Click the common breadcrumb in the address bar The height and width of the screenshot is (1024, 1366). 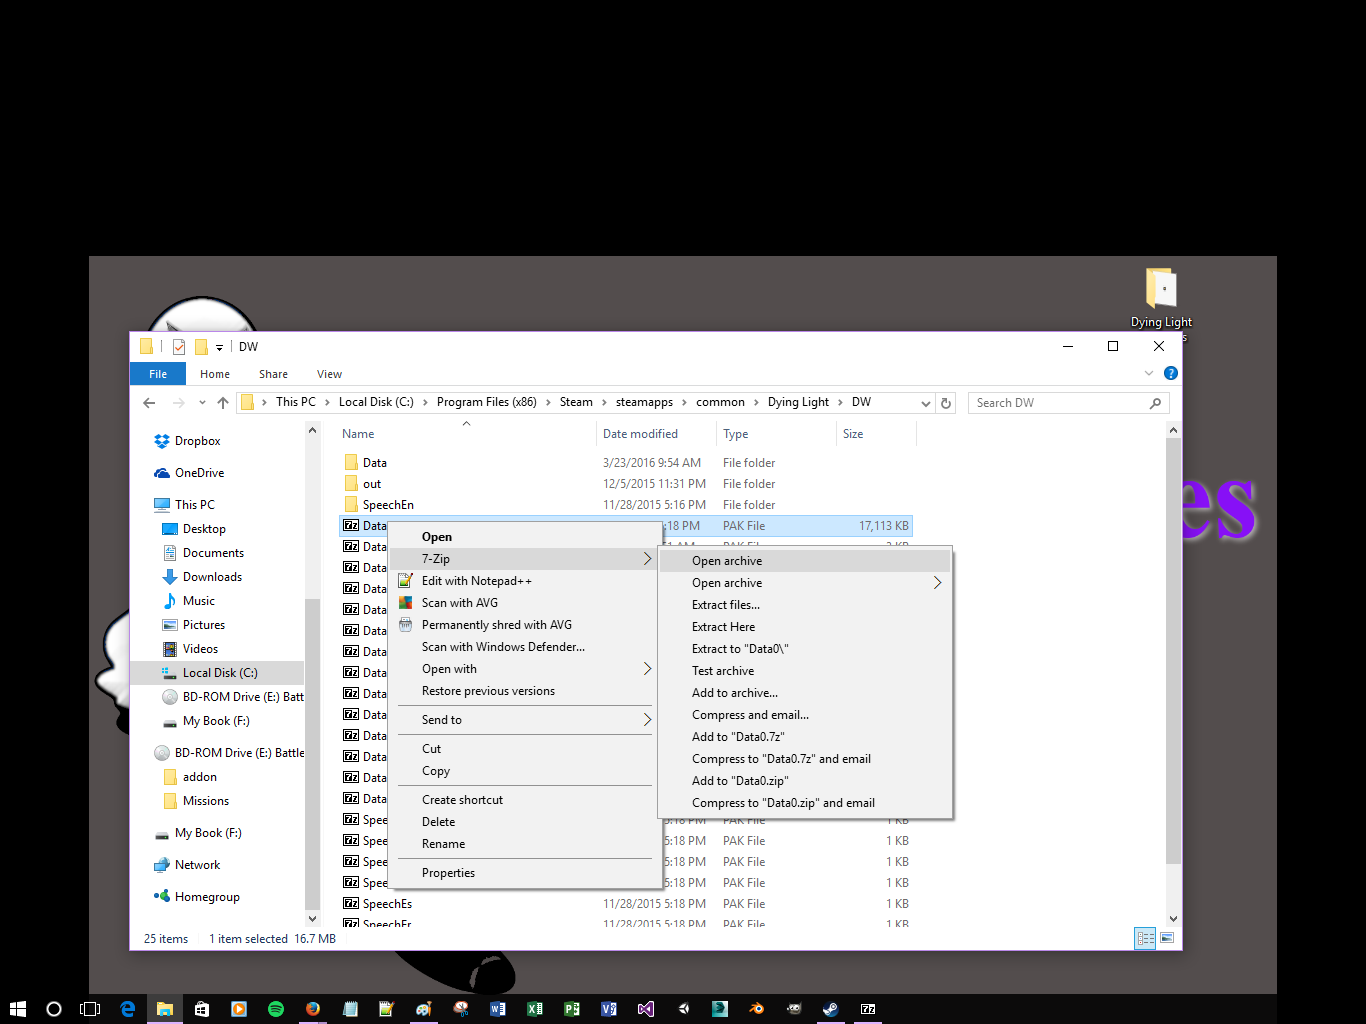(720, 402)
